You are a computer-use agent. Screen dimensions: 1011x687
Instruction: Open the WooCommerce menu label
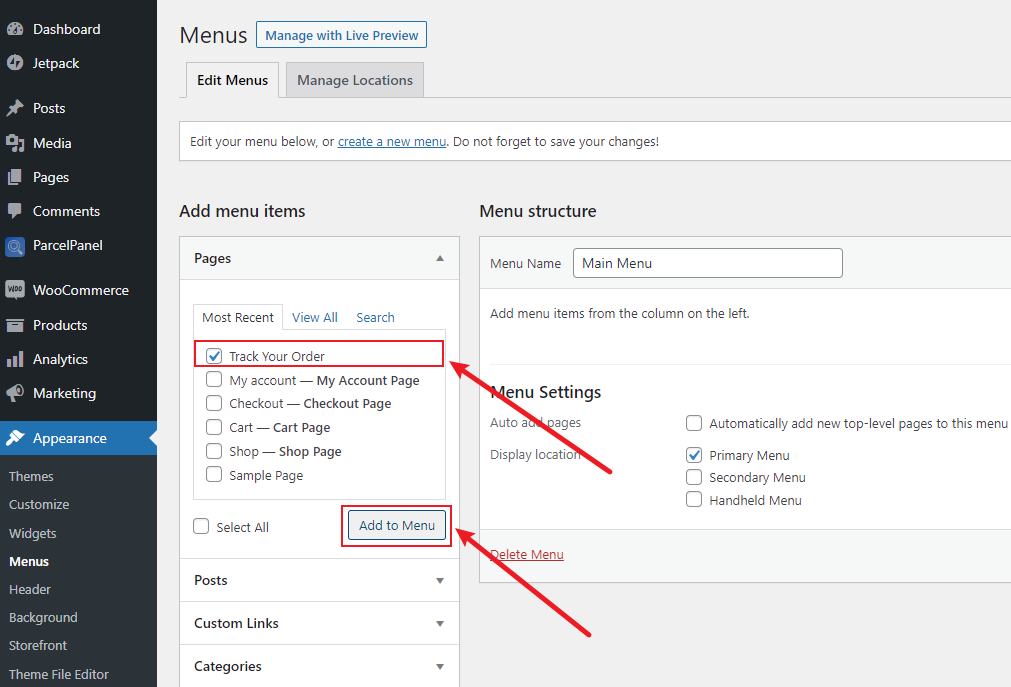[x=81, y=290]
